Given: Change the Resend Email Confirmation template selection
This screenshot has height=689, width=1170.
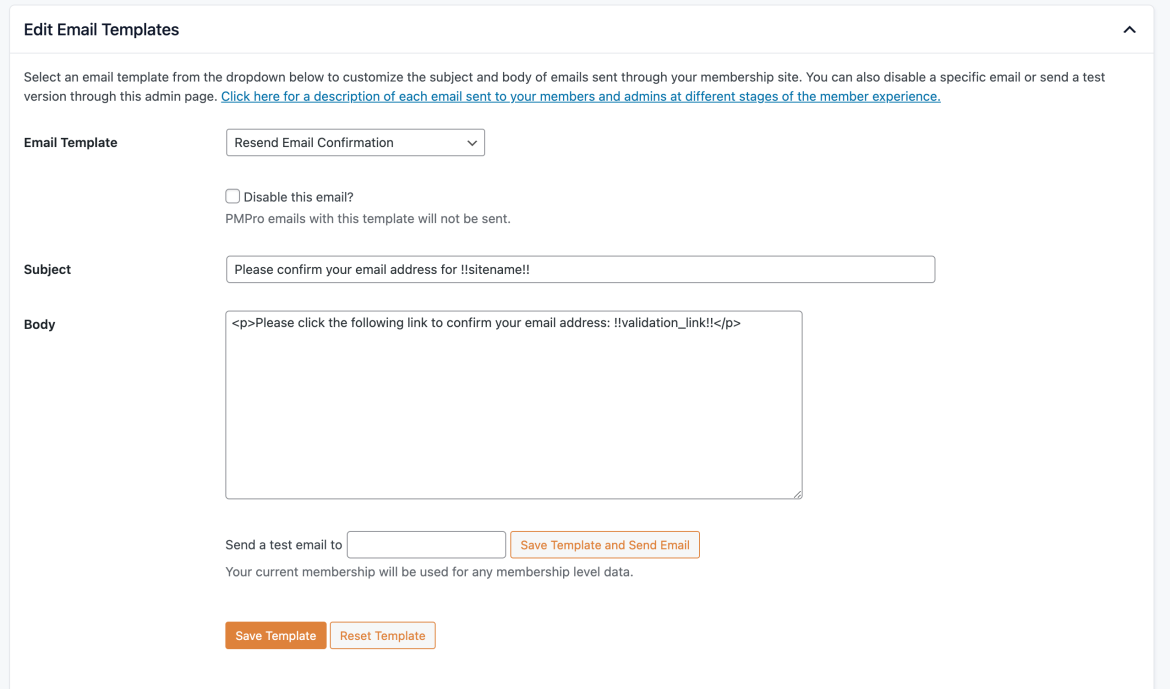Looking at the screenshot, I should point(355,142).
